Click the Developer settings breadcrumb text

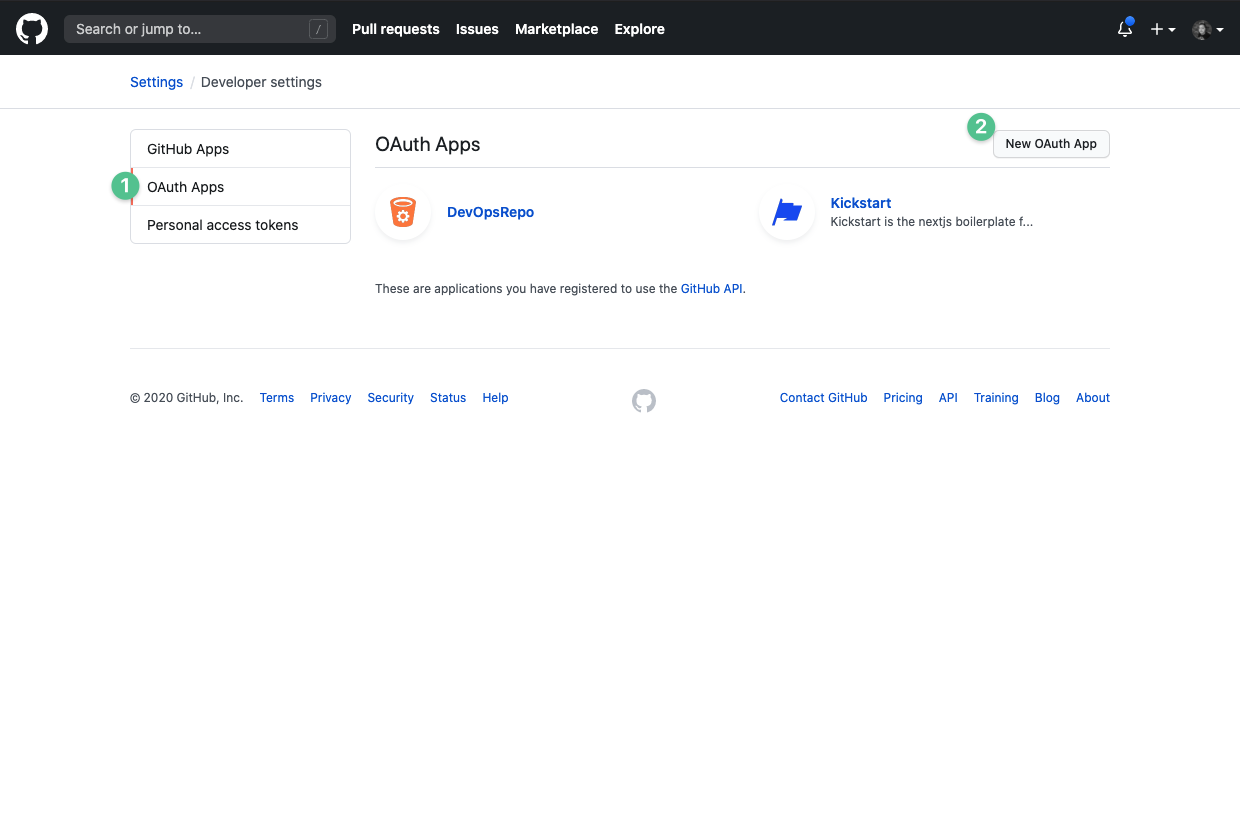click(x=261, y=82)
